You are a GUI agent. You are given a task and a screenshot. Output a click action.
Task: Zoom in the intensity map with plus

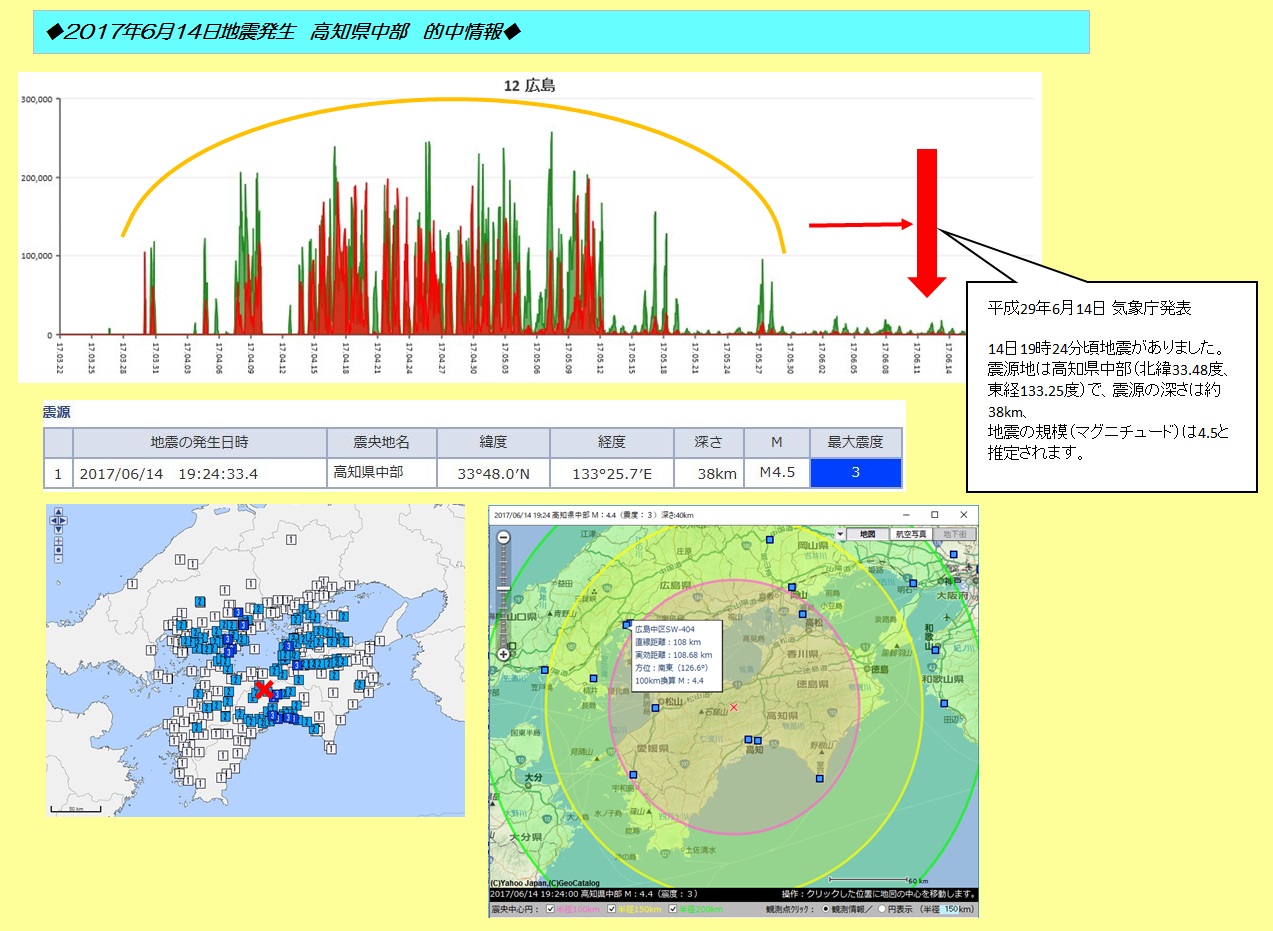pyautogui.click(x=58, y=541)
